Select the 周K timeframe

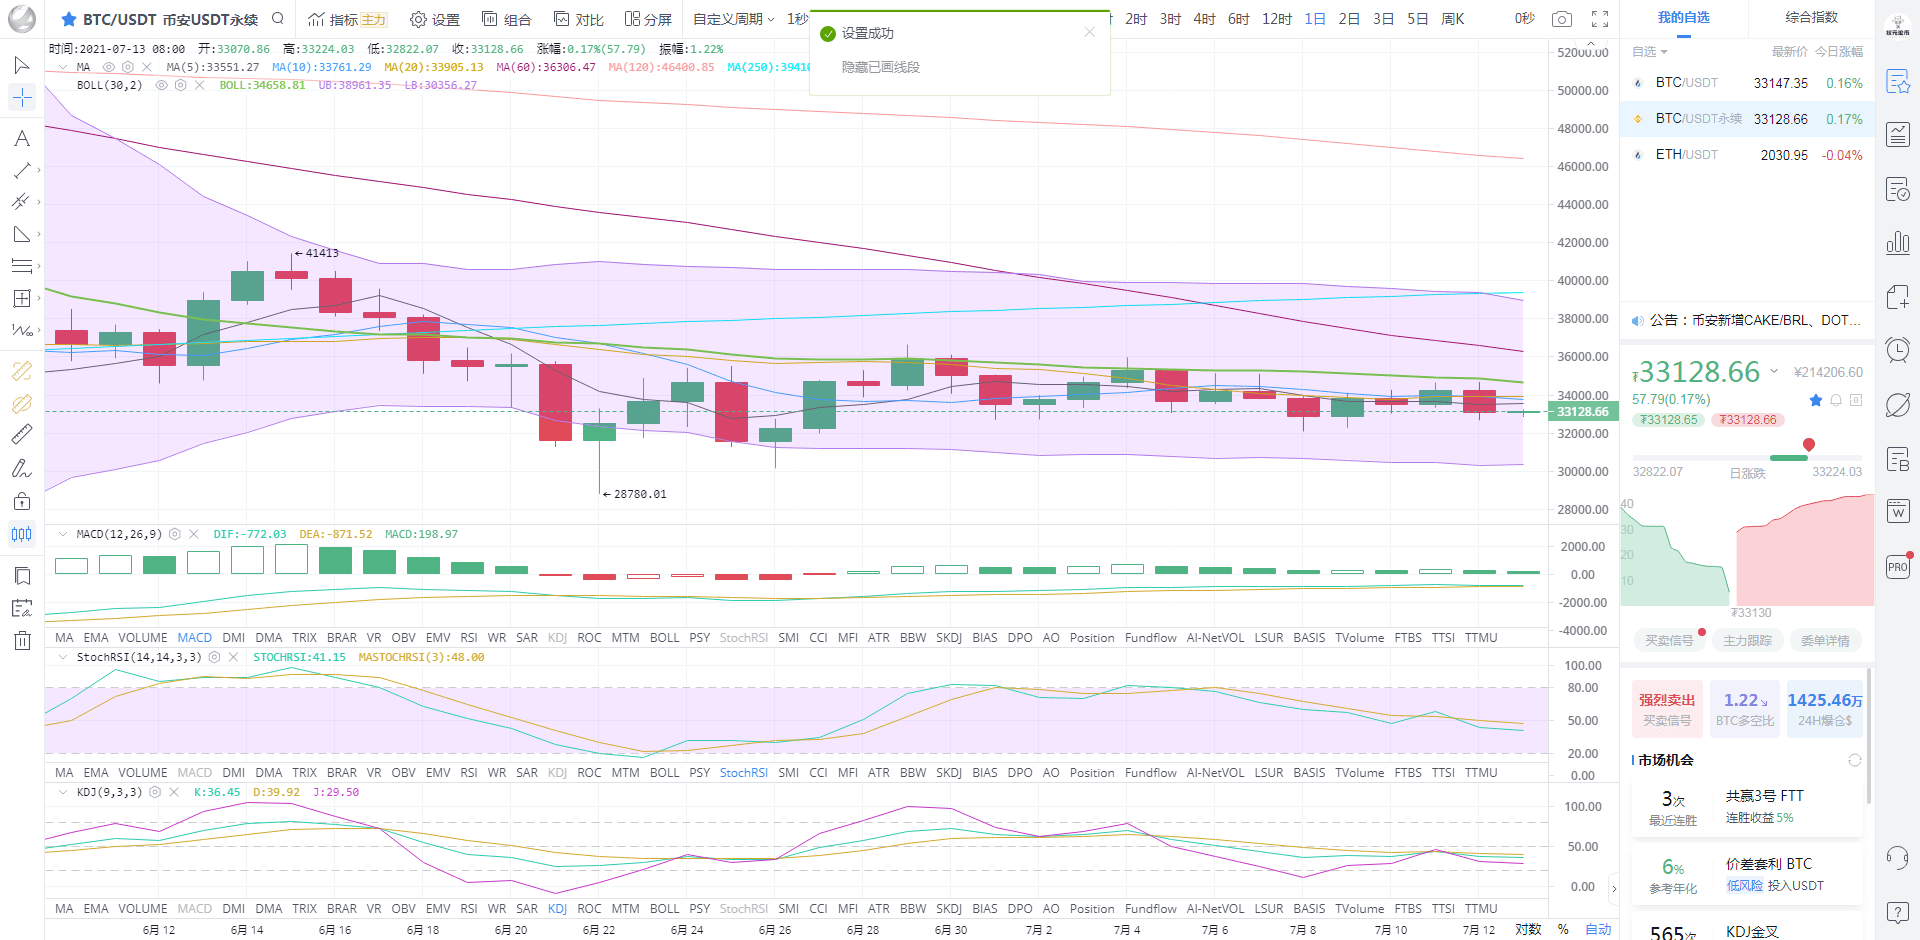point(1452,19)
